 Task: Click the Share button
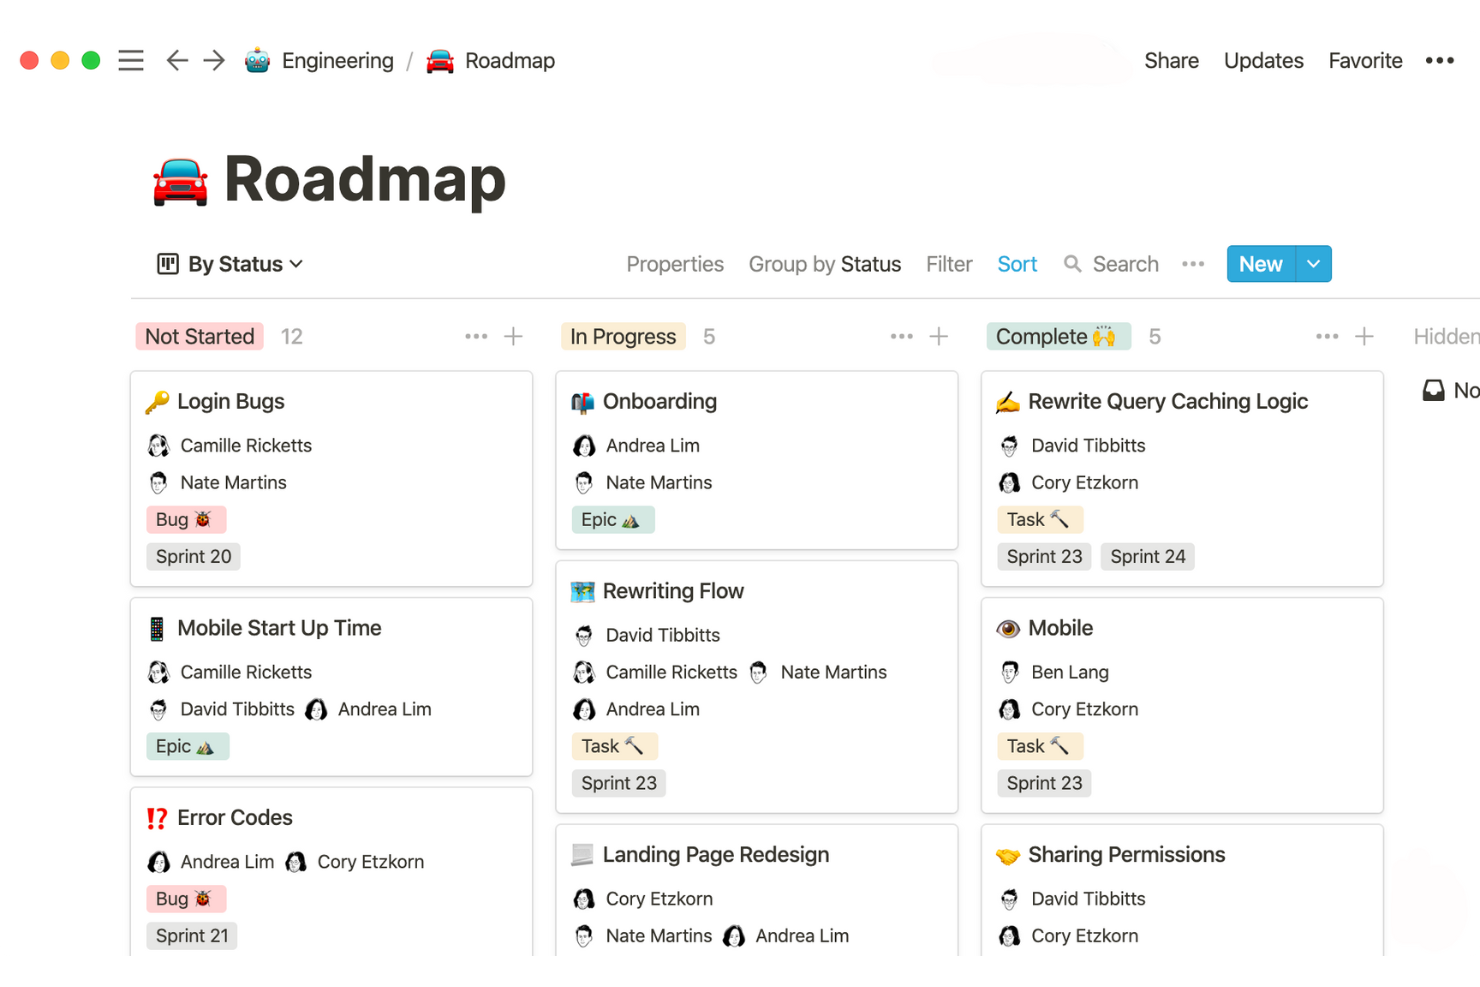1171,61
